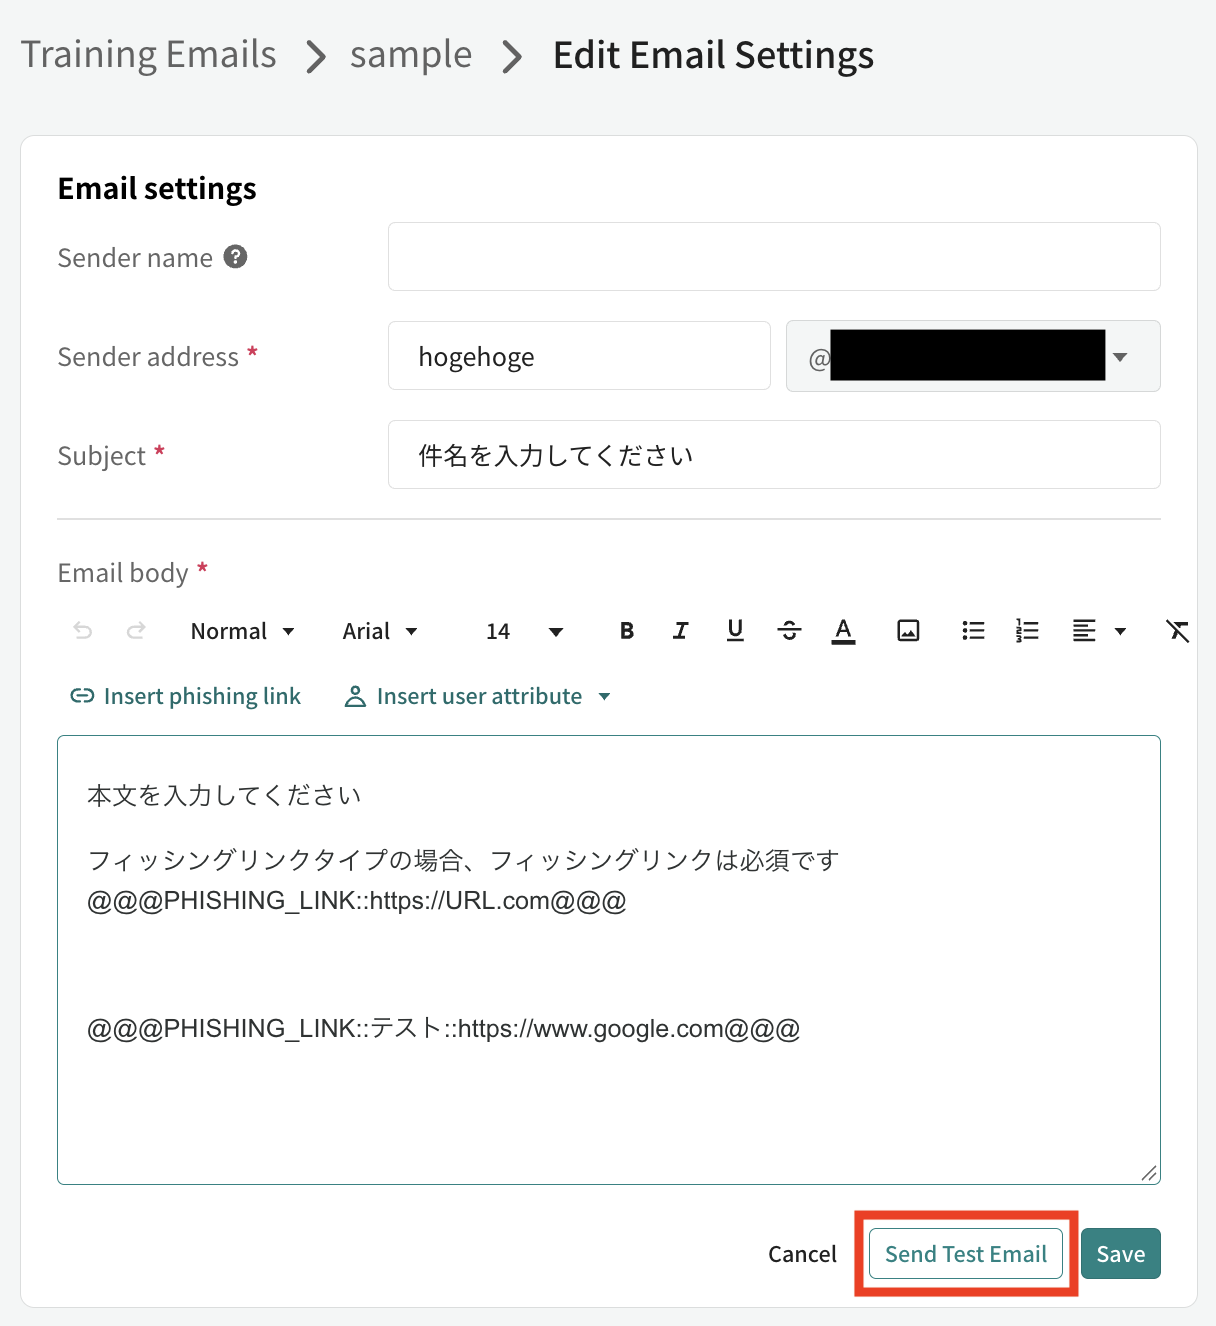Click the Sender name help icon
This screenshot has height=1326, width=1216.
point(235,257)
